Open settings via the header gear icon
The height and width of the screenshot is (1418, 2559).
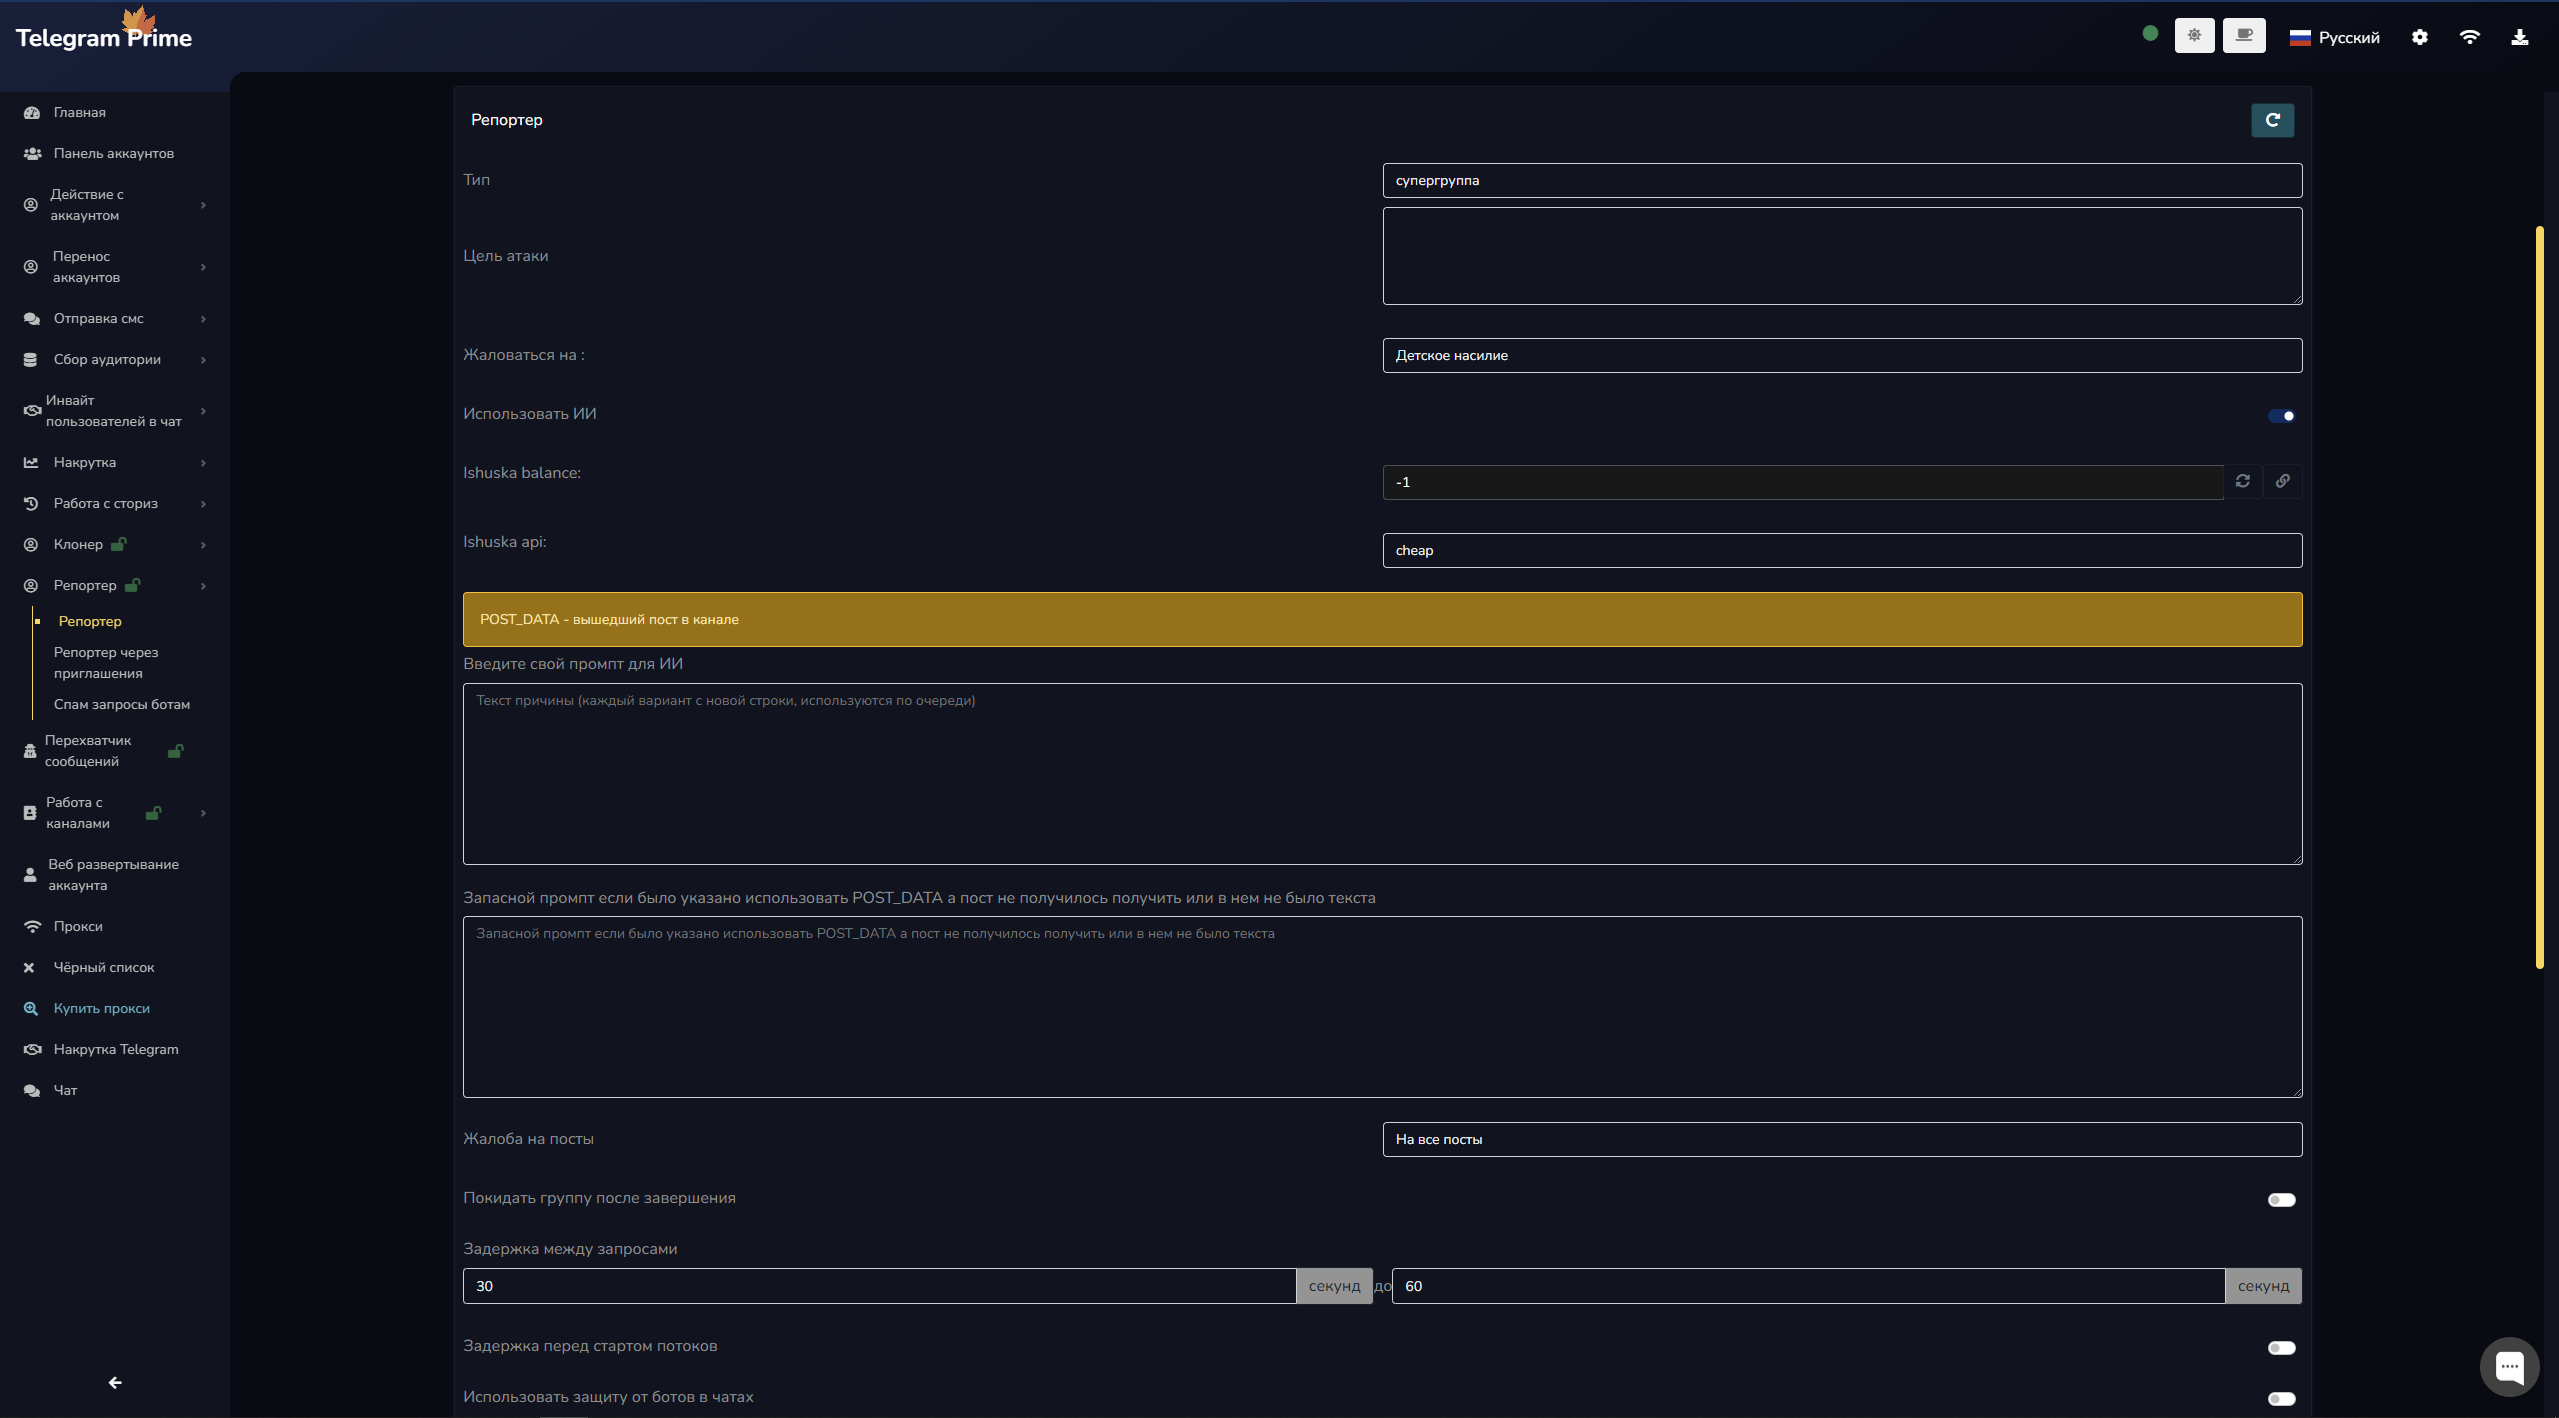pos(2419,37)
